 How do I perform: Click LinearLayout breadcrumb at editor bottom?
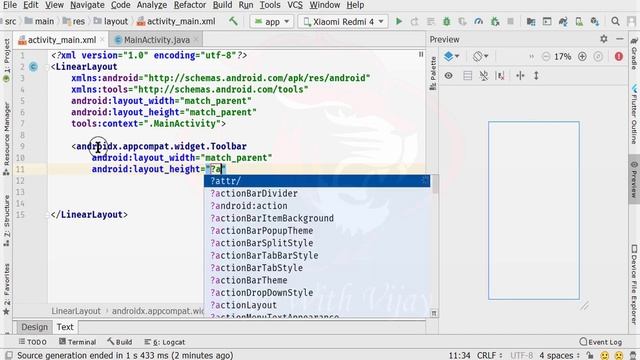76,311
